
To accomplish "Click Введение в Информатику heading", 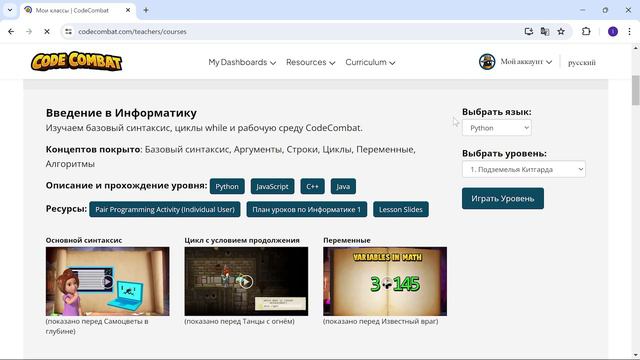I will click(121, 113).
